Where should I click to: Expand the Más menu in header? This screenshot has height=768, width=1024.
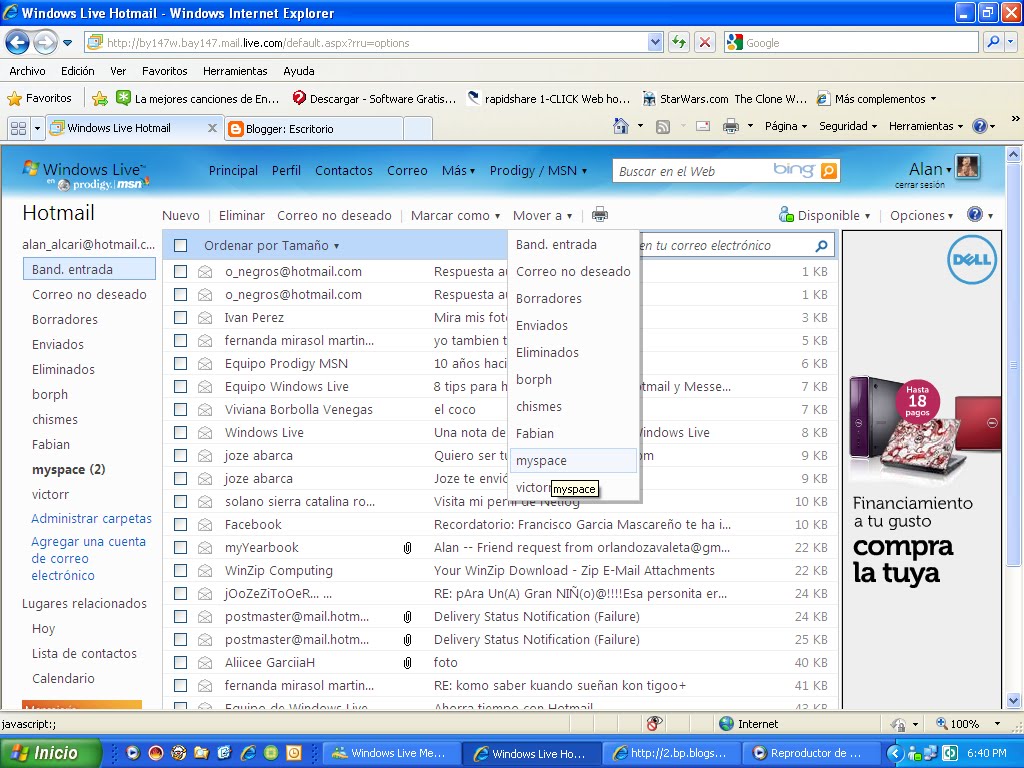tap(458, 170)
